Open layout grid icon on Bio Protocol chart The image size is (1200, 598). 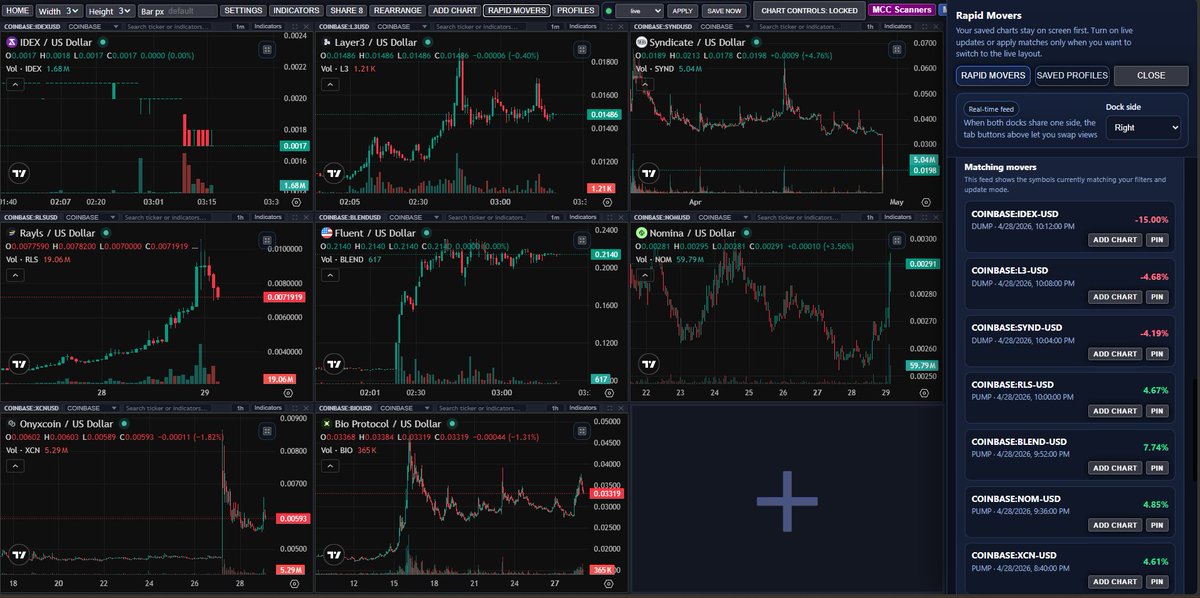582,431
